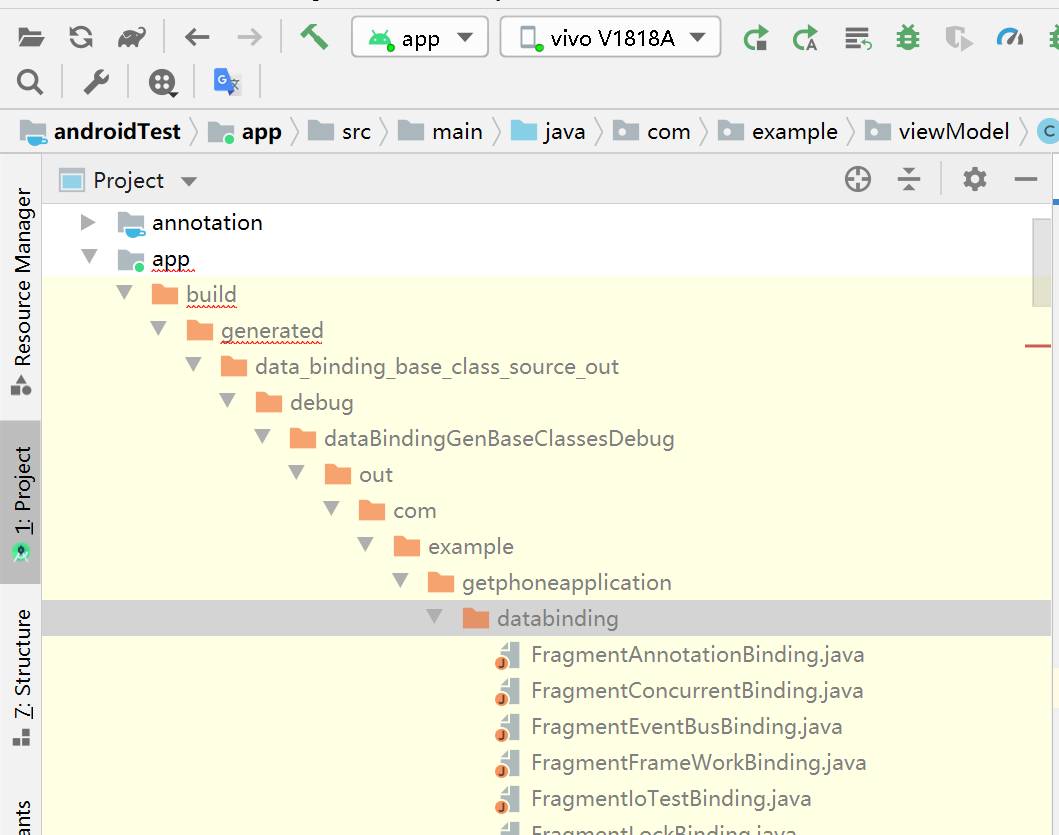The image size is (1059, 835).
Task: Open the Resource Manager side tab
Action: pyautogui.click(x=22, y=290)
